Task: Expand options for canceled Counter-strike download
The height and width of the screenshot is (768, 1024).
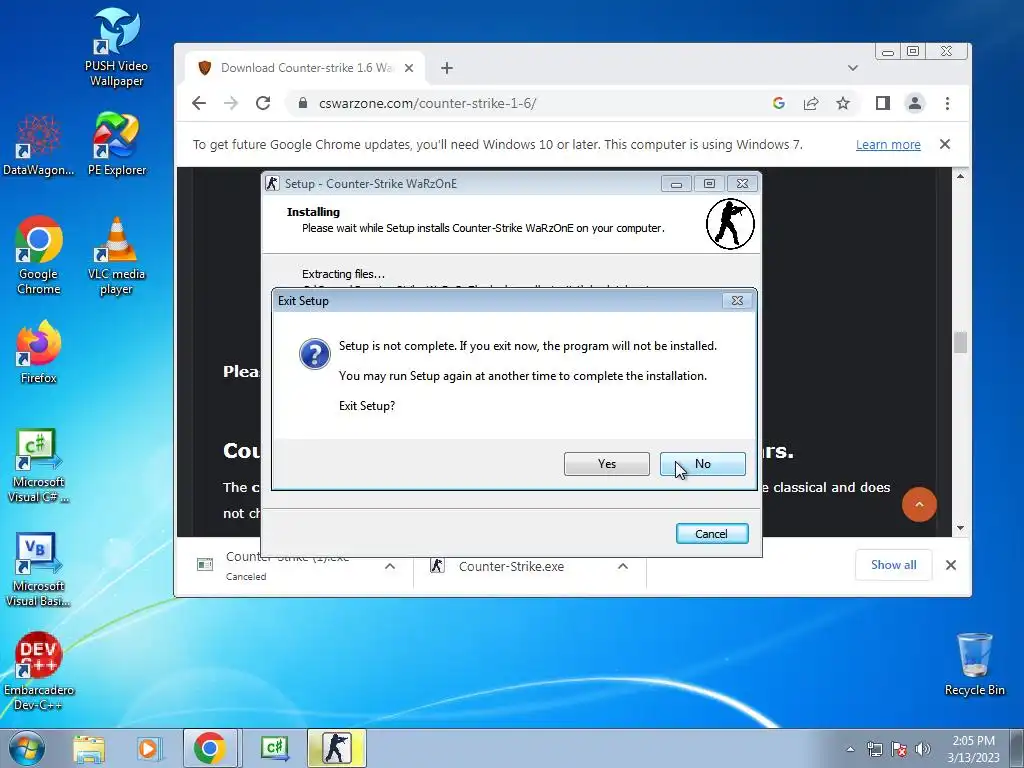Action: (390, 566)
